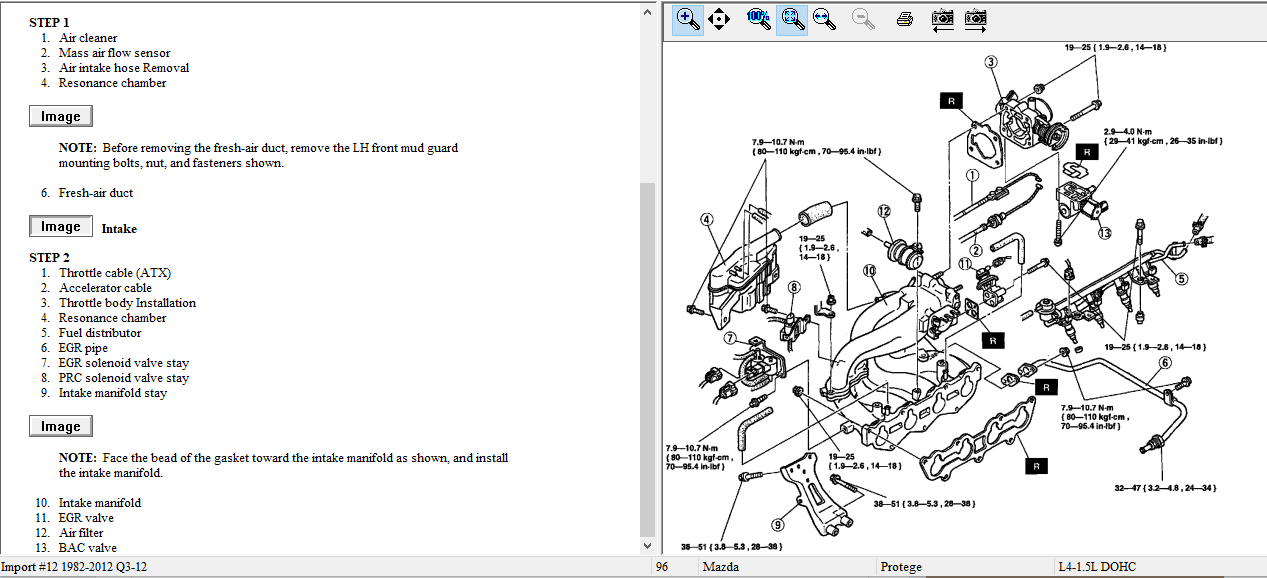
Task: Go to next image camera icon
Action: 975,19
